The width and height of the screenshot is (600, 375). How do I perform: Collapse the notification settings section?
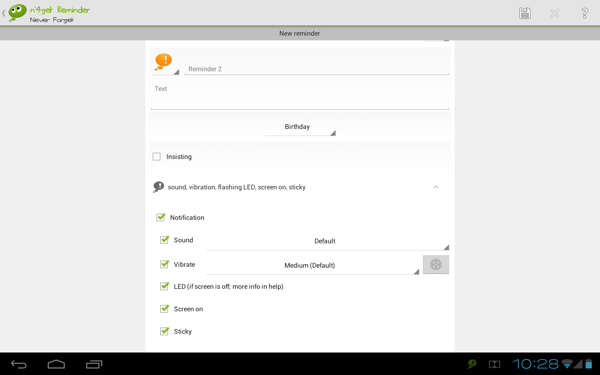(x=436, y=187)
